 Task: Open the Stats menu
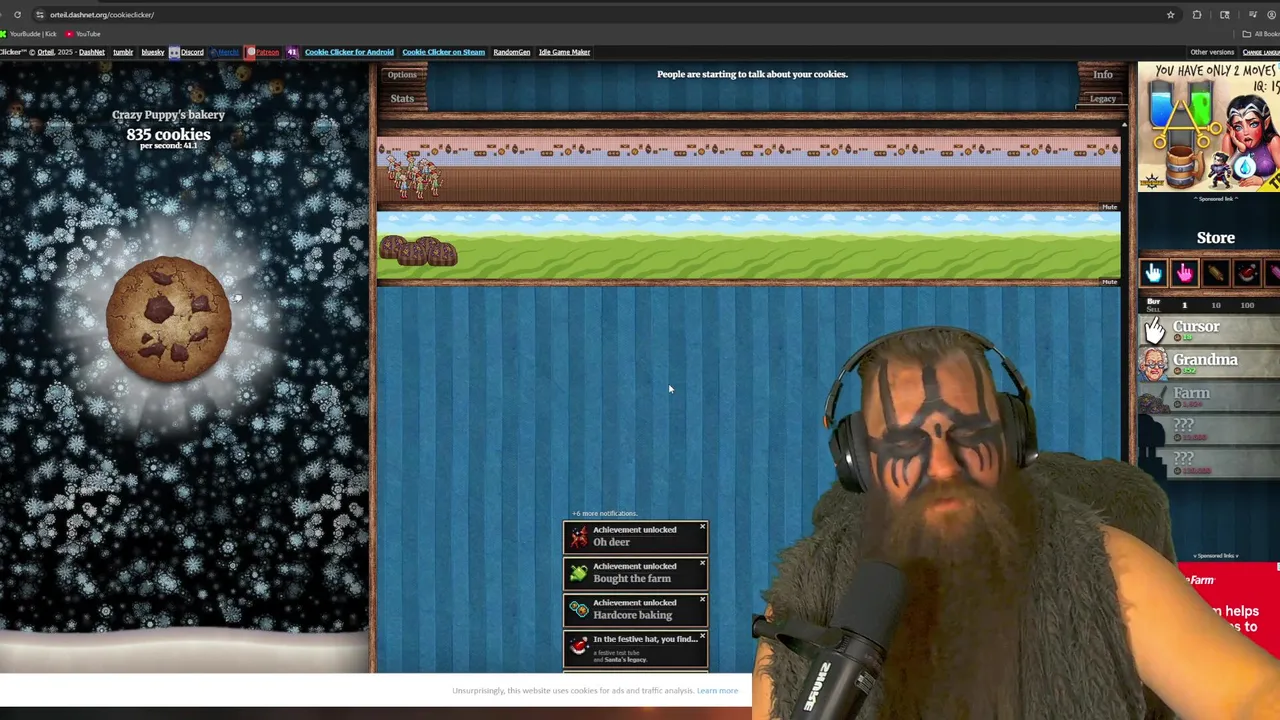[402, 98]
